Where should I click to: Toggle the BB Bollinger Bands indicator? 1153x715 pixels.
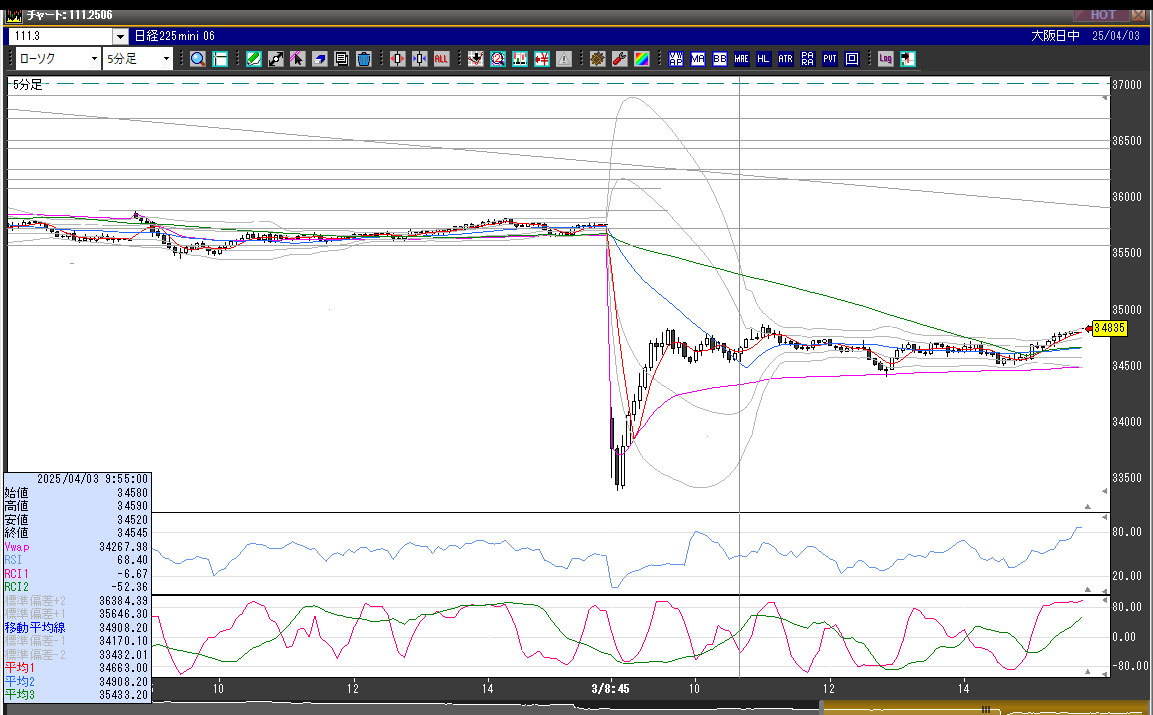(x=720, y=59)
